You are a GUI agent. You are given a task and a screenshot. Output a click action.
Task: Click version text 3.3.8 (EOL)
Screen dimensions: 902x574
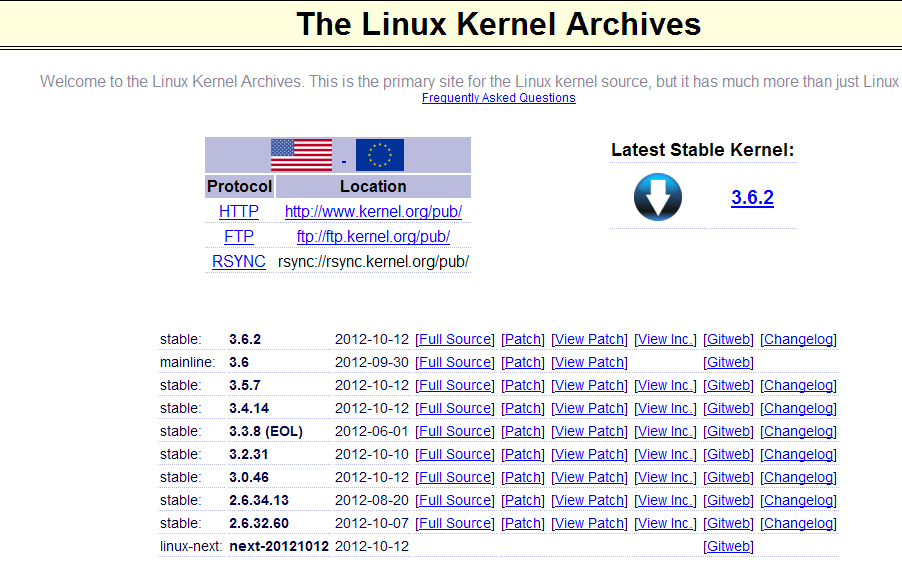point(266,431)
